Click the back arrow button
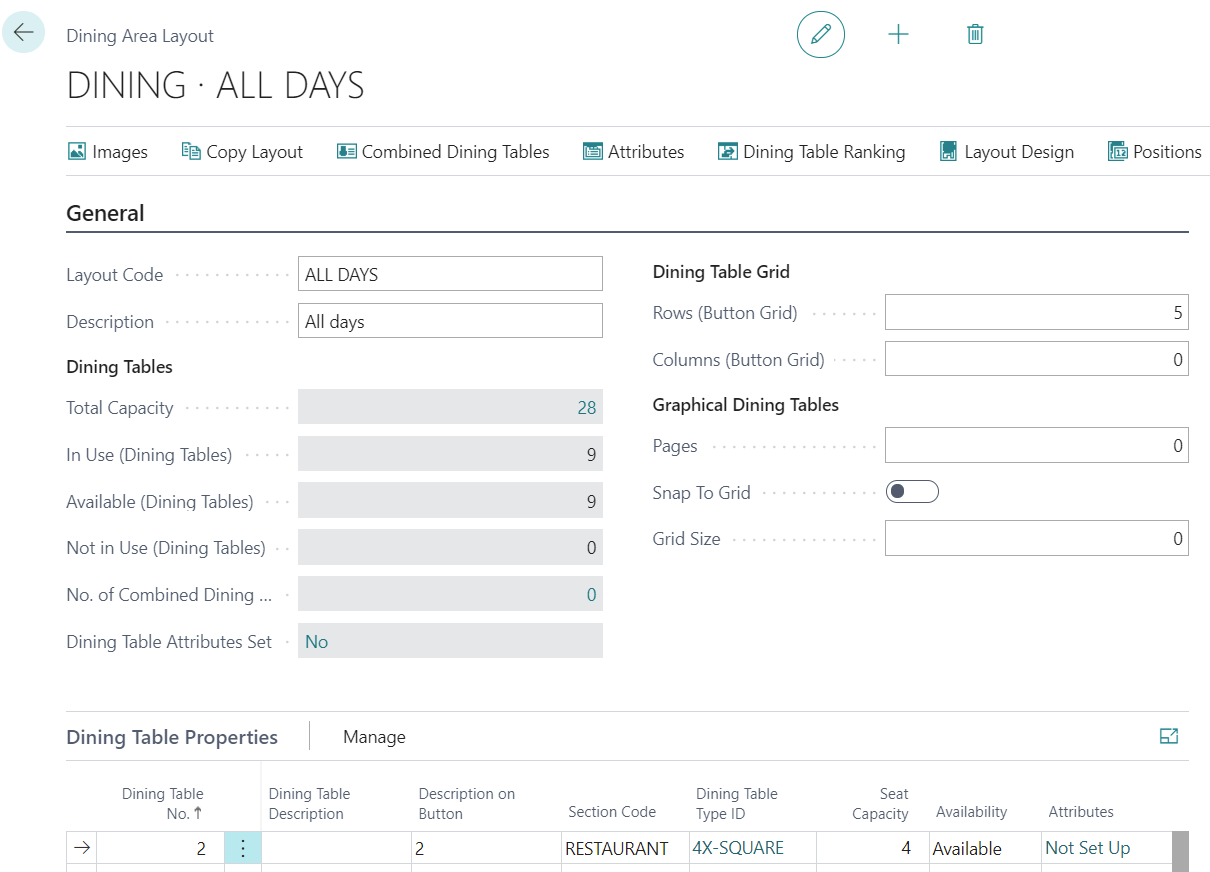Screen dimensions: 1210x872 click(x=23, y=33)
